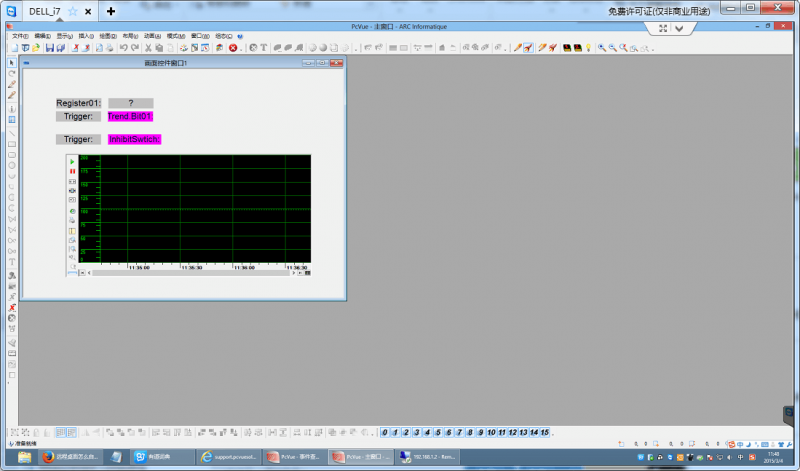Image resolution: width=800 pixels, height=471 pixels.
Task: Open the 窗口 (Window) menu
Action: (200, 36)
